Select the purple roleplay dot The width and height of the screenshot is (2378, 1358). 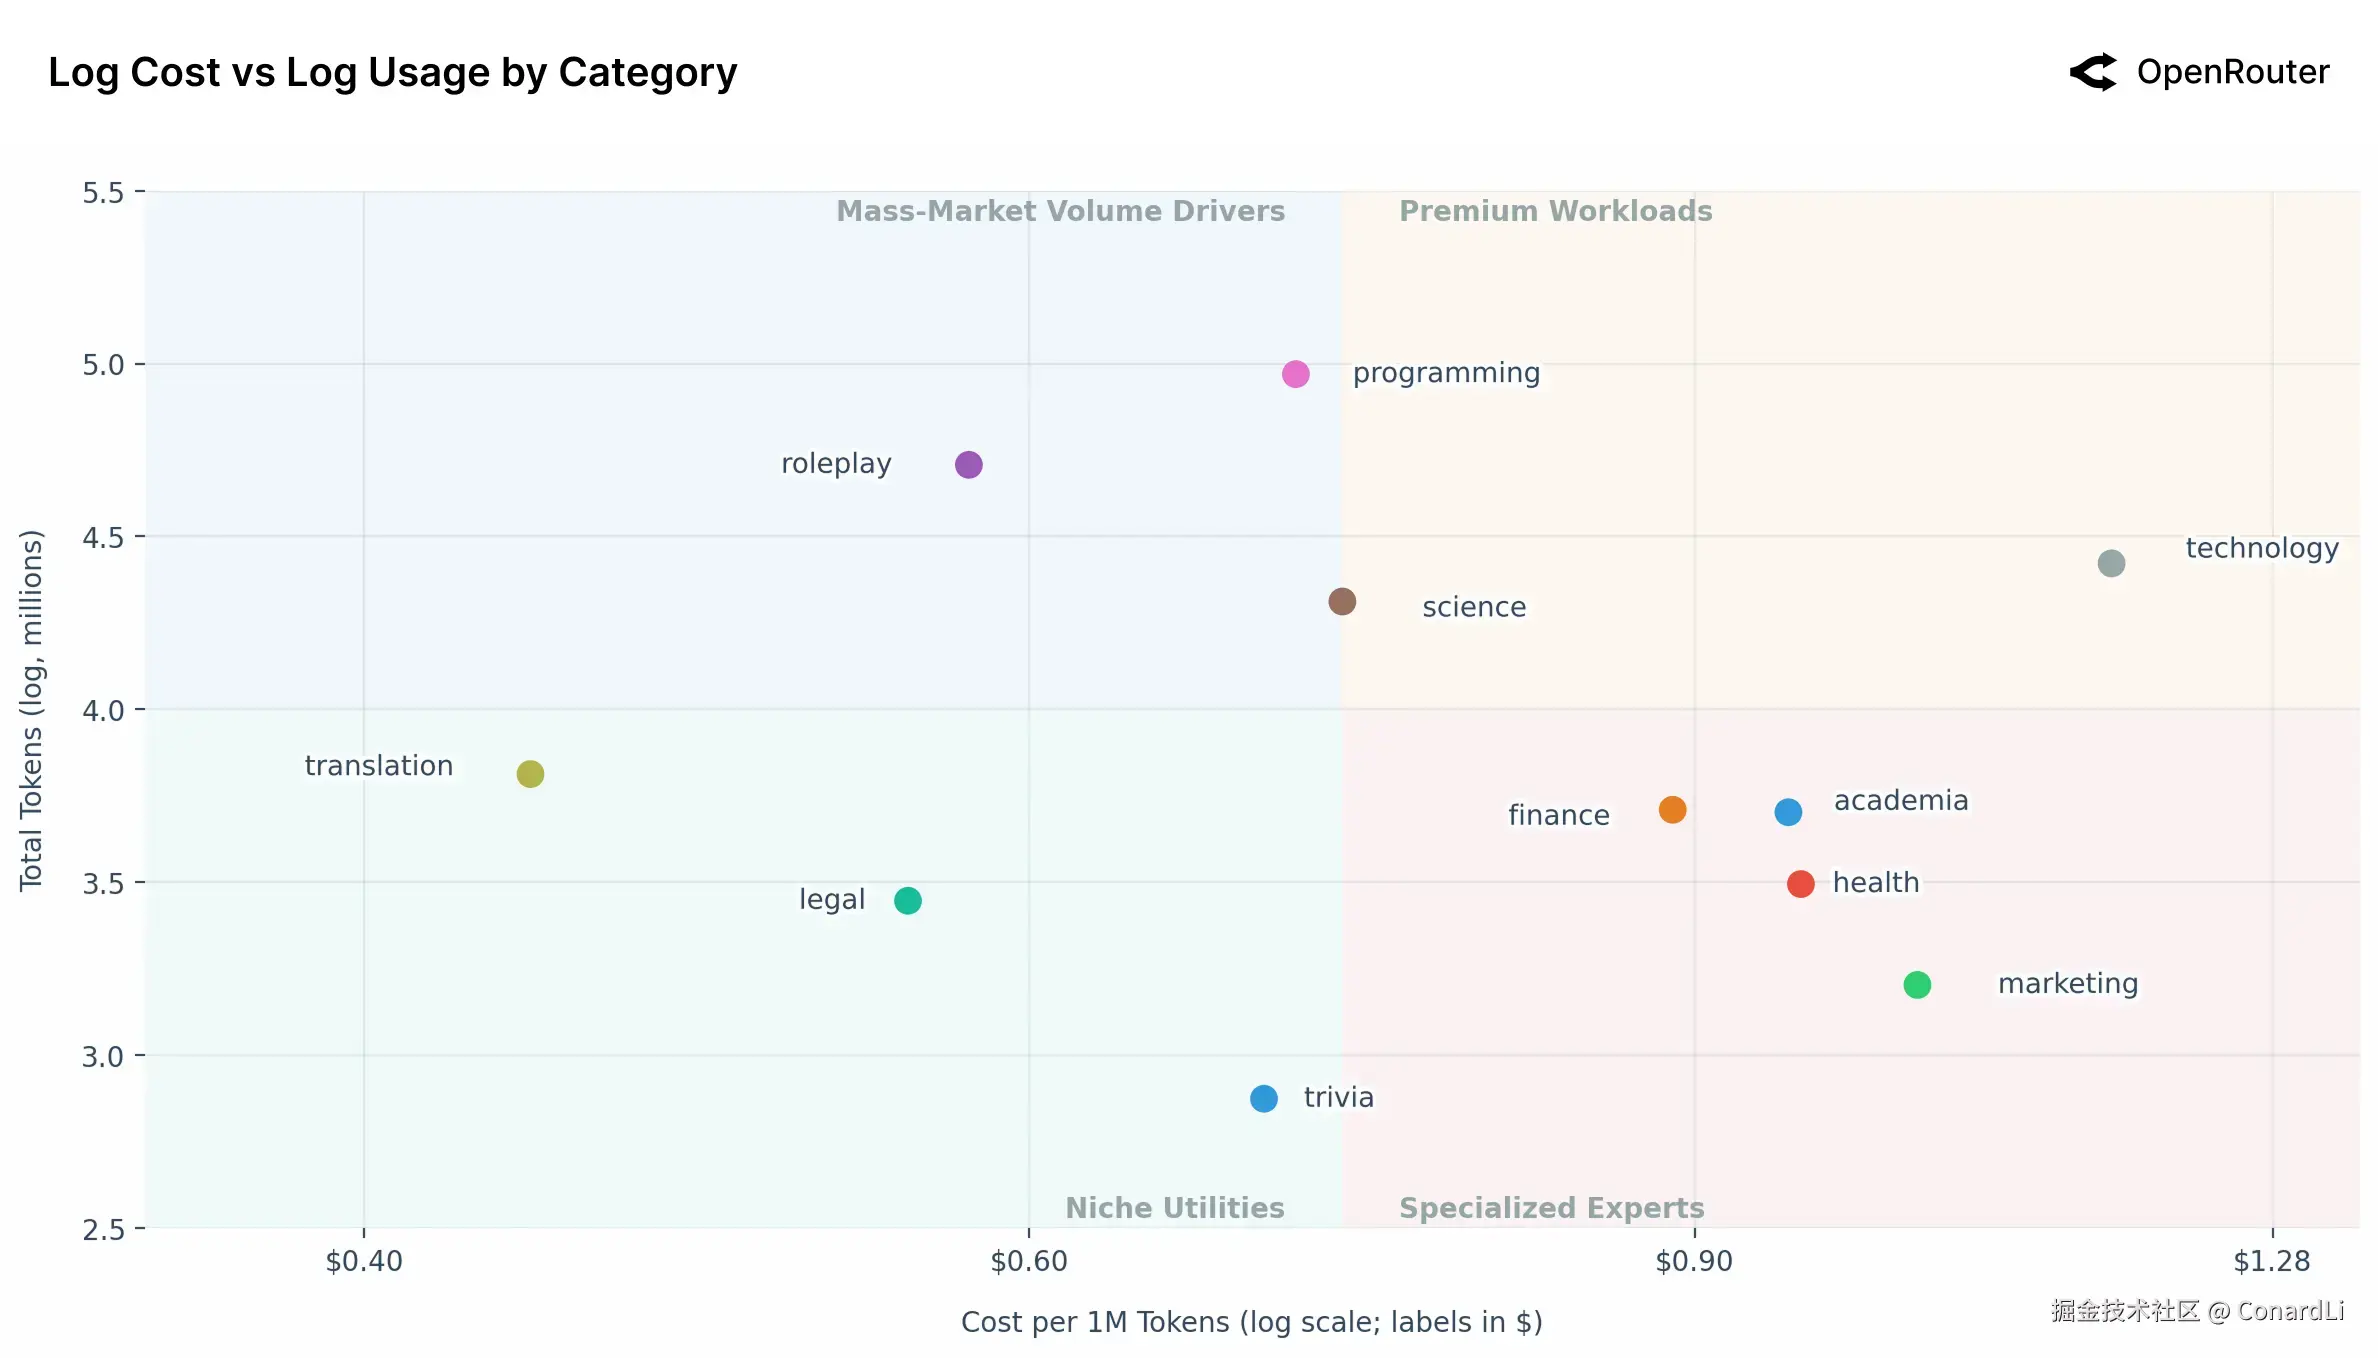968,465
